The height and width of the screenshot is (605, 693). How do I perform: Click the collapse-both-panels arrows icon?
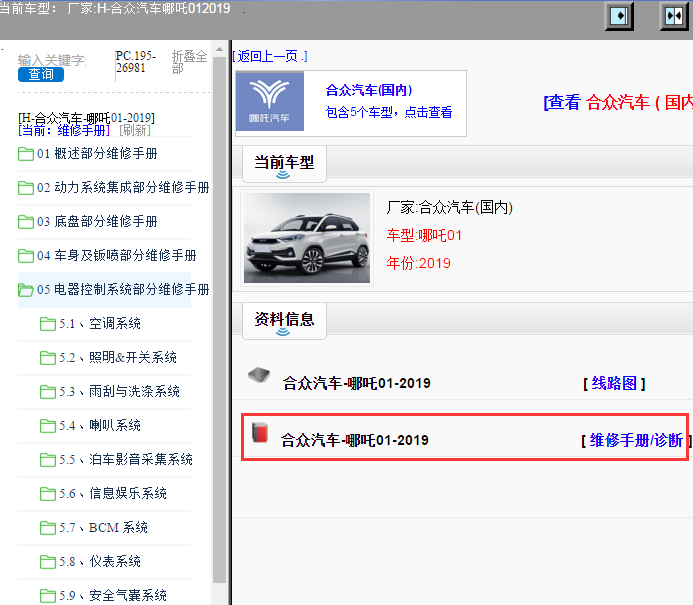point(674,16)
